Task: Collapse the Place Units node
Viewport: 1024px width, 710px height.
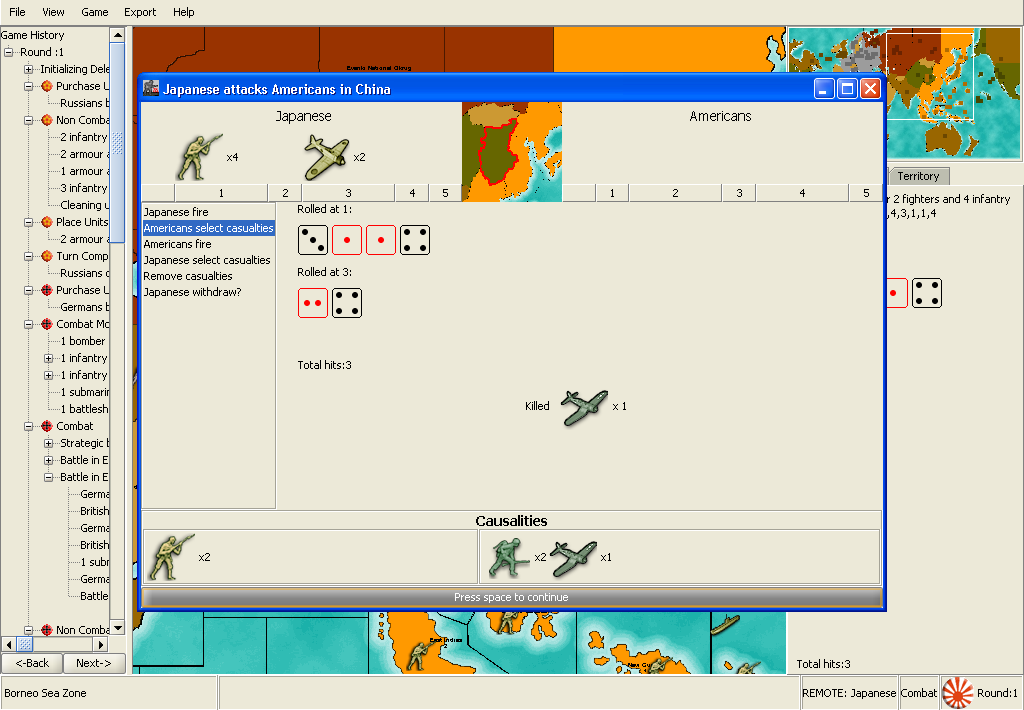Action: [x=29, y=222]
